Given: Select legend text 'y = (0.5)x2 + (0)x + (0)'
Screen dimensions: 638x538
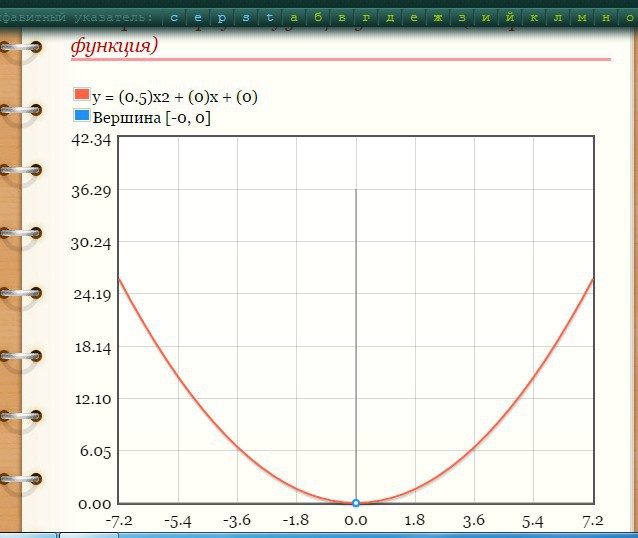Looking at the screenshot, I should tap(175, 97).
